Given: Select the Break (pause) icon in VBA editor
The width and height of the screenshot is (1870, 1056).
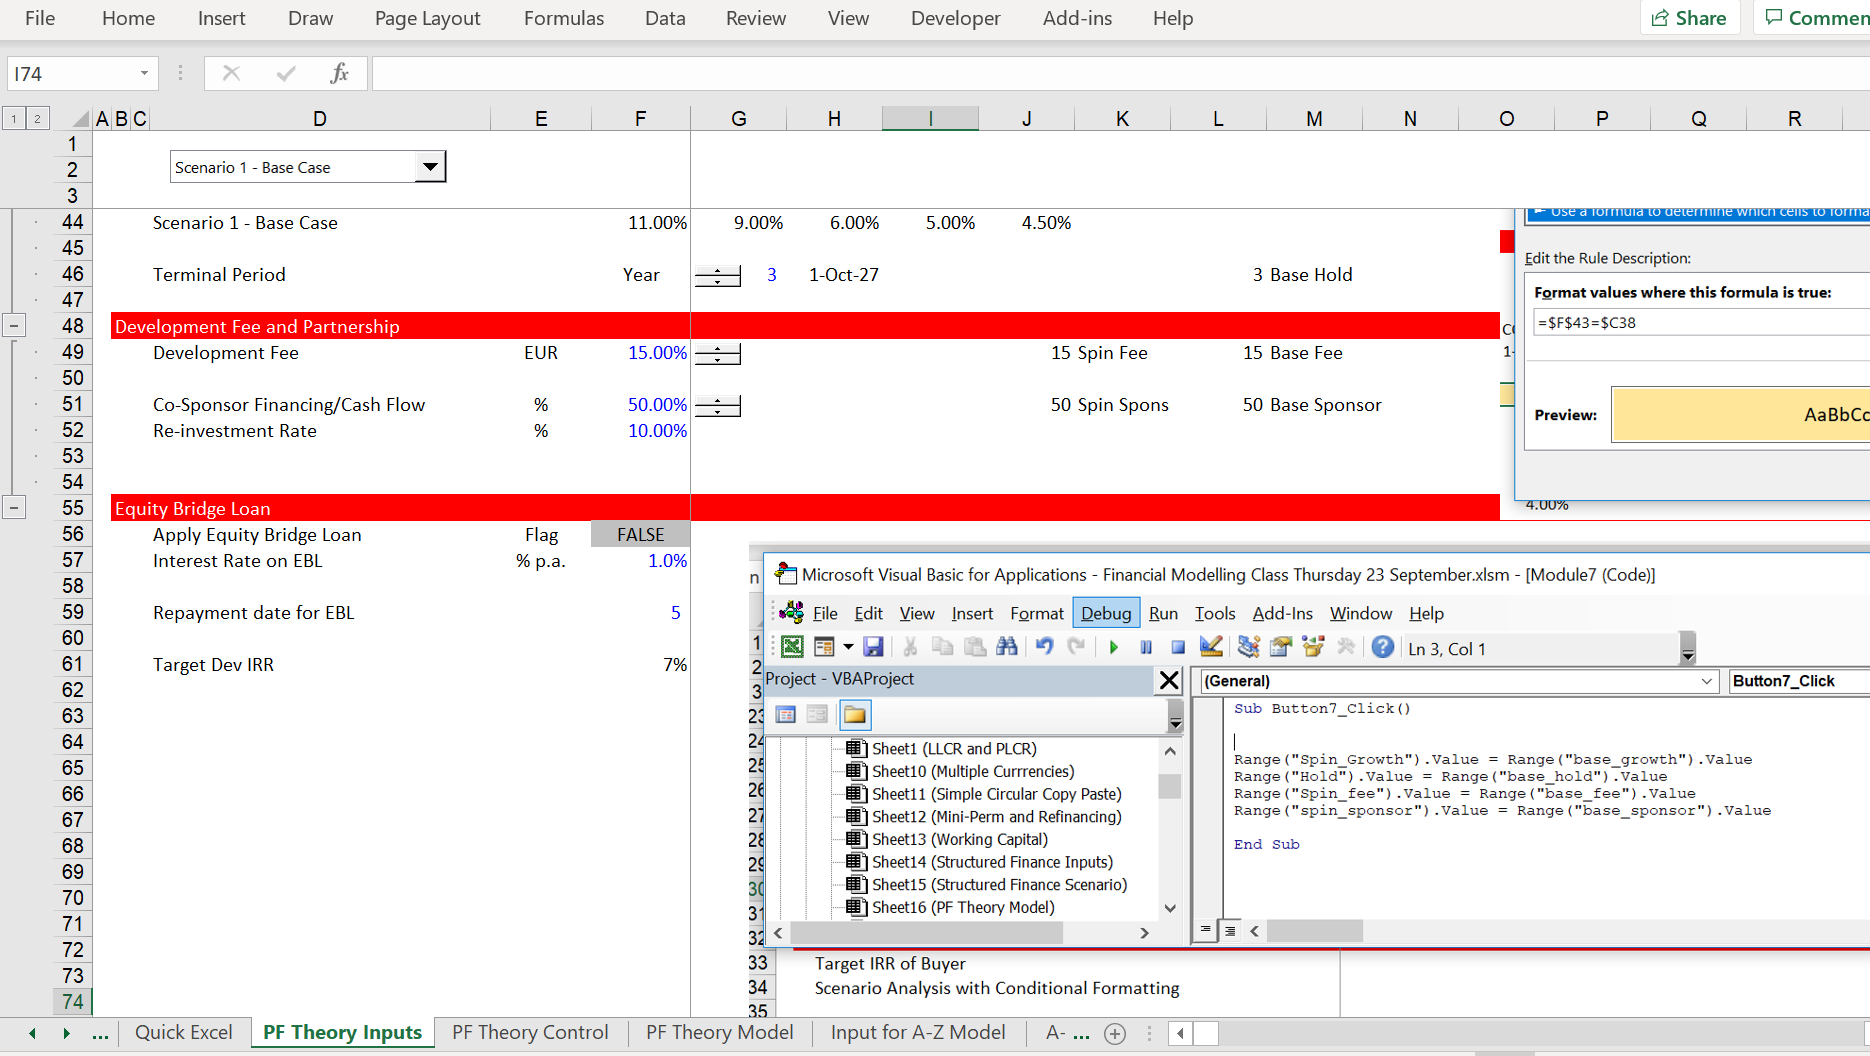Looking at the screenshot, I should coord(1146,647).
